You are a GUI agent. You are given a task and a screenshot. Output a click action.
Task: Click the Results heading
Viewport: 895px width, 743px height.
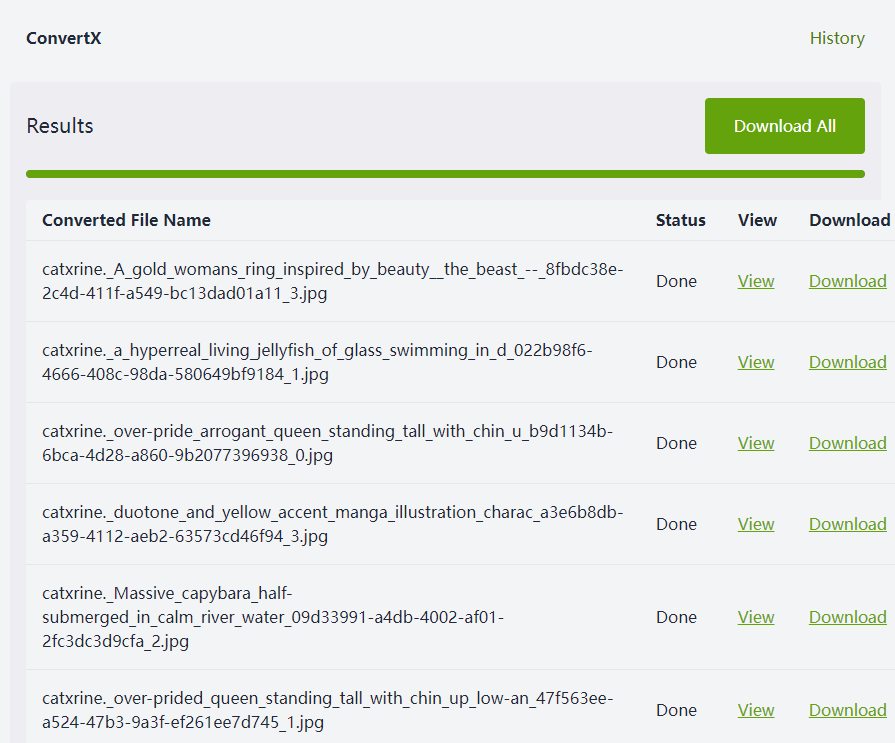pyautogui.click(x=60, y=126)
